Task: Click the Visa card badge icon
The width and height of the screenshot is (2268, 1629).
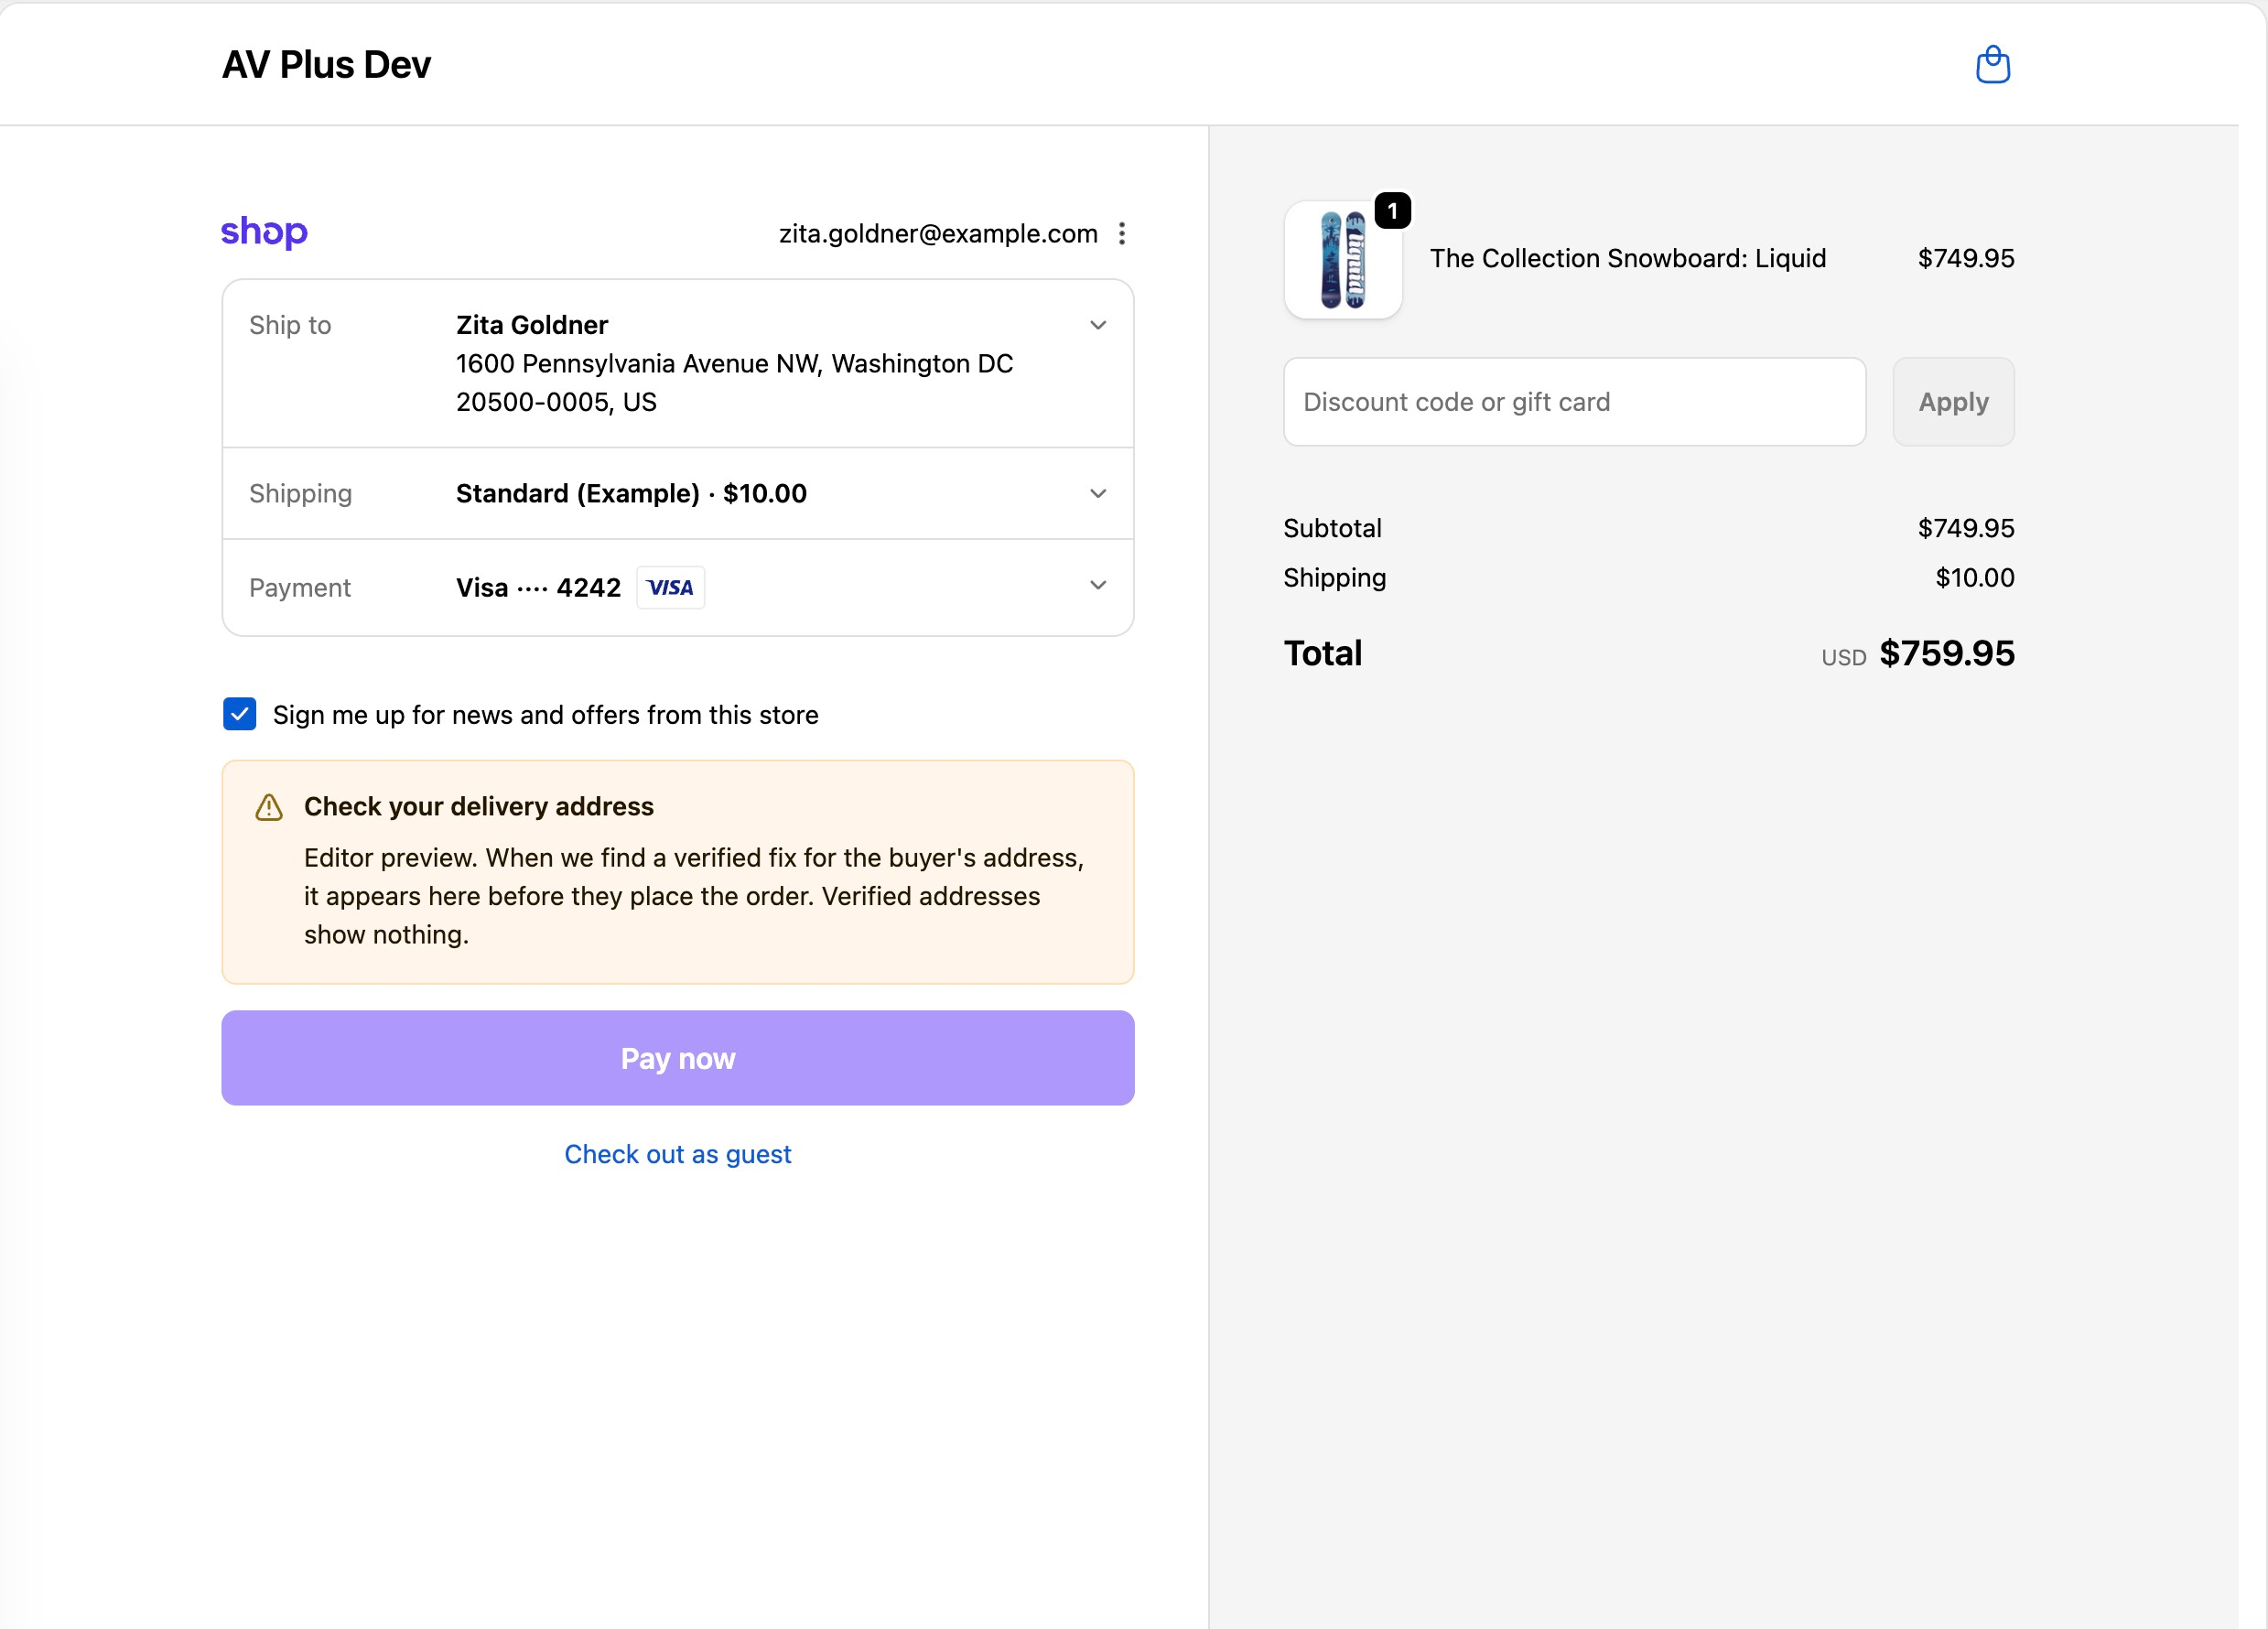Action: point(670,587)
